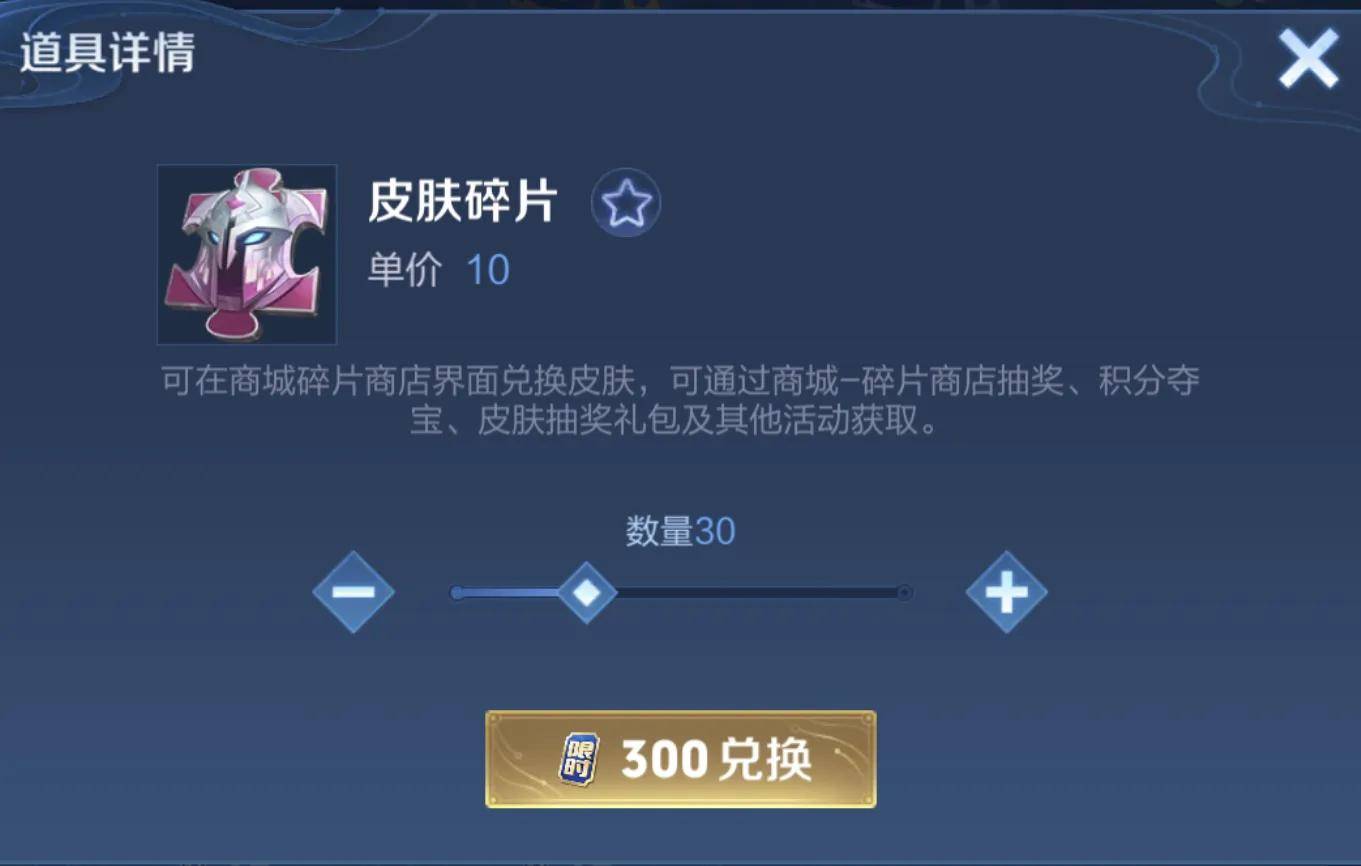
Task: Jump to maximum at slider's right end dot
Action: (x=904, y=593)
